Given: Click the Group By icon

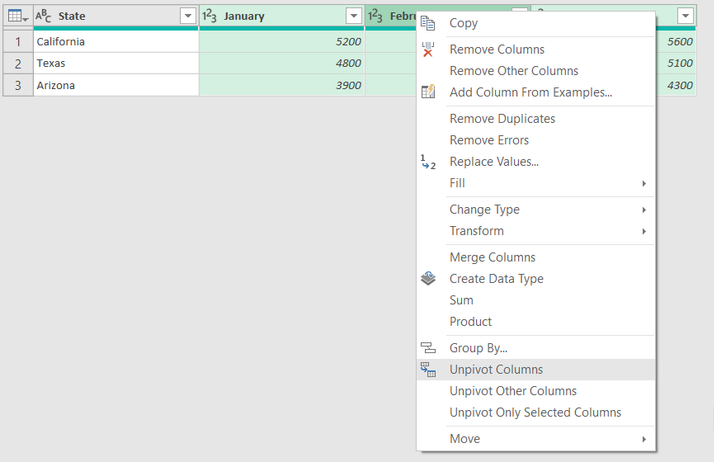Looking at the screenshot, I should 428,348.
